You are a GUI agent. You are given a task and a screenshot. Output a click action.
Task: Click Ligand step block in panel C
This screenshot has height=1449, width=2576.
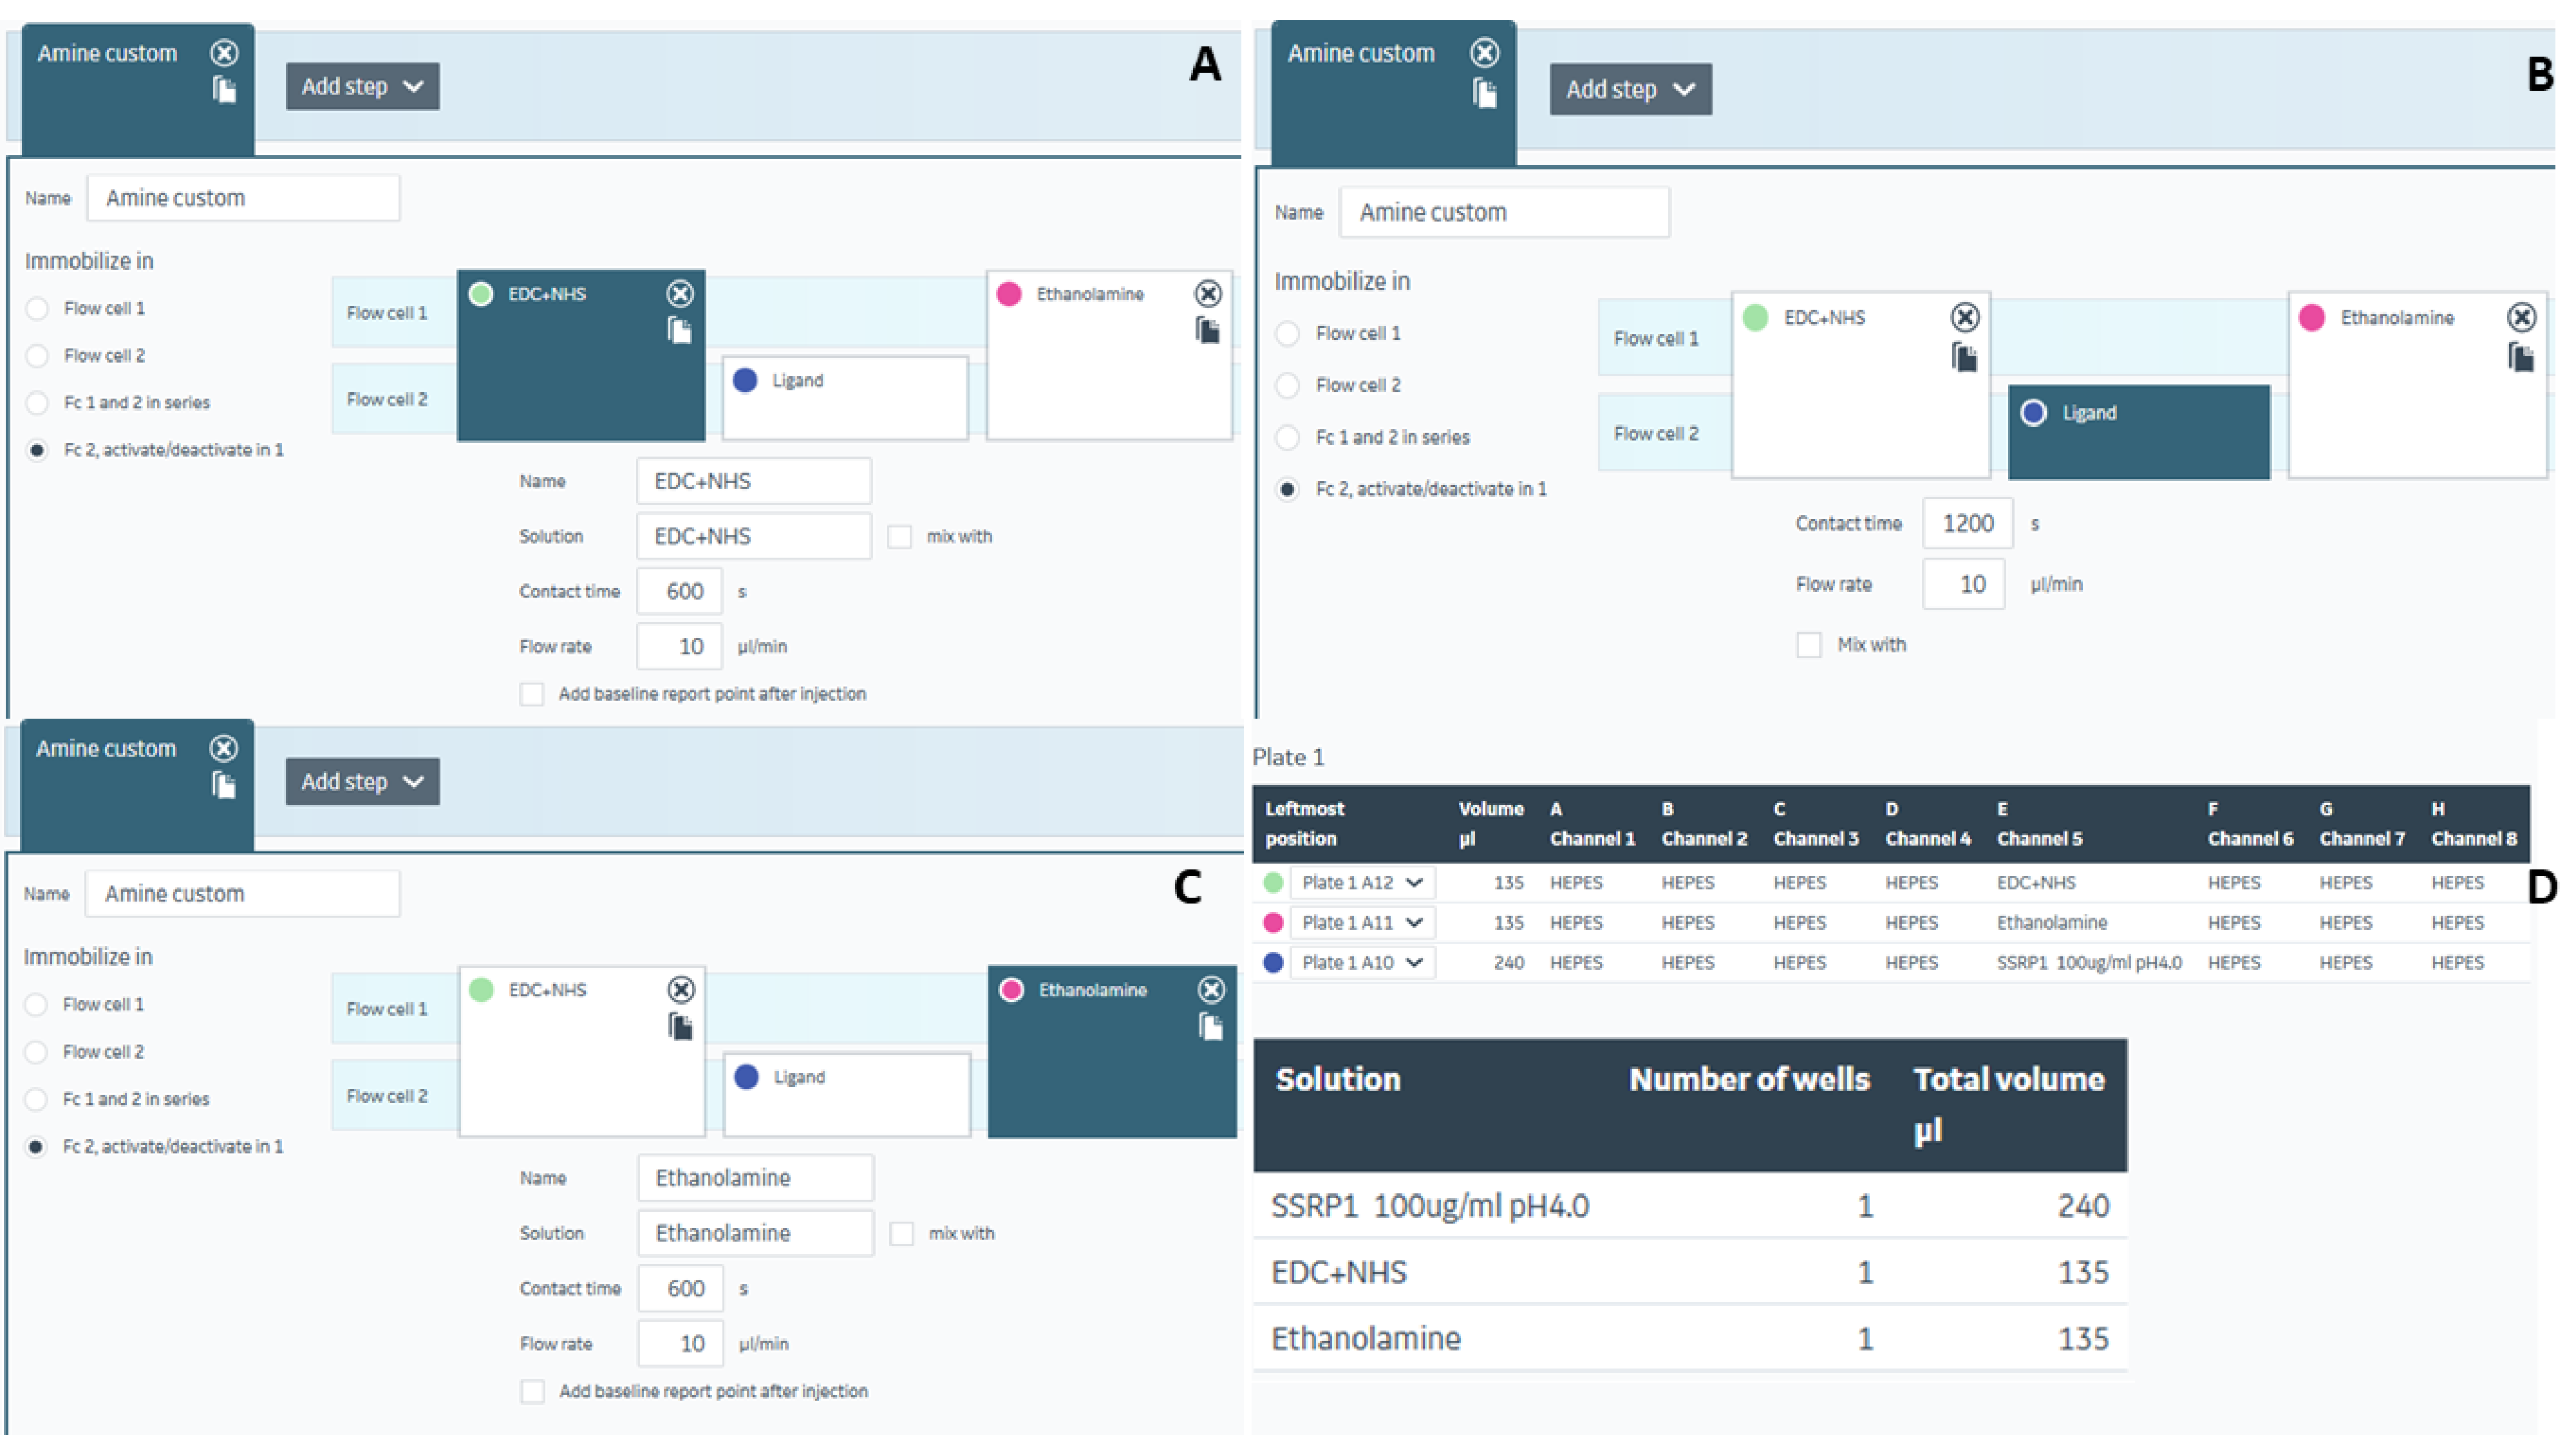pyautogui.click(x=846, y=1094)
